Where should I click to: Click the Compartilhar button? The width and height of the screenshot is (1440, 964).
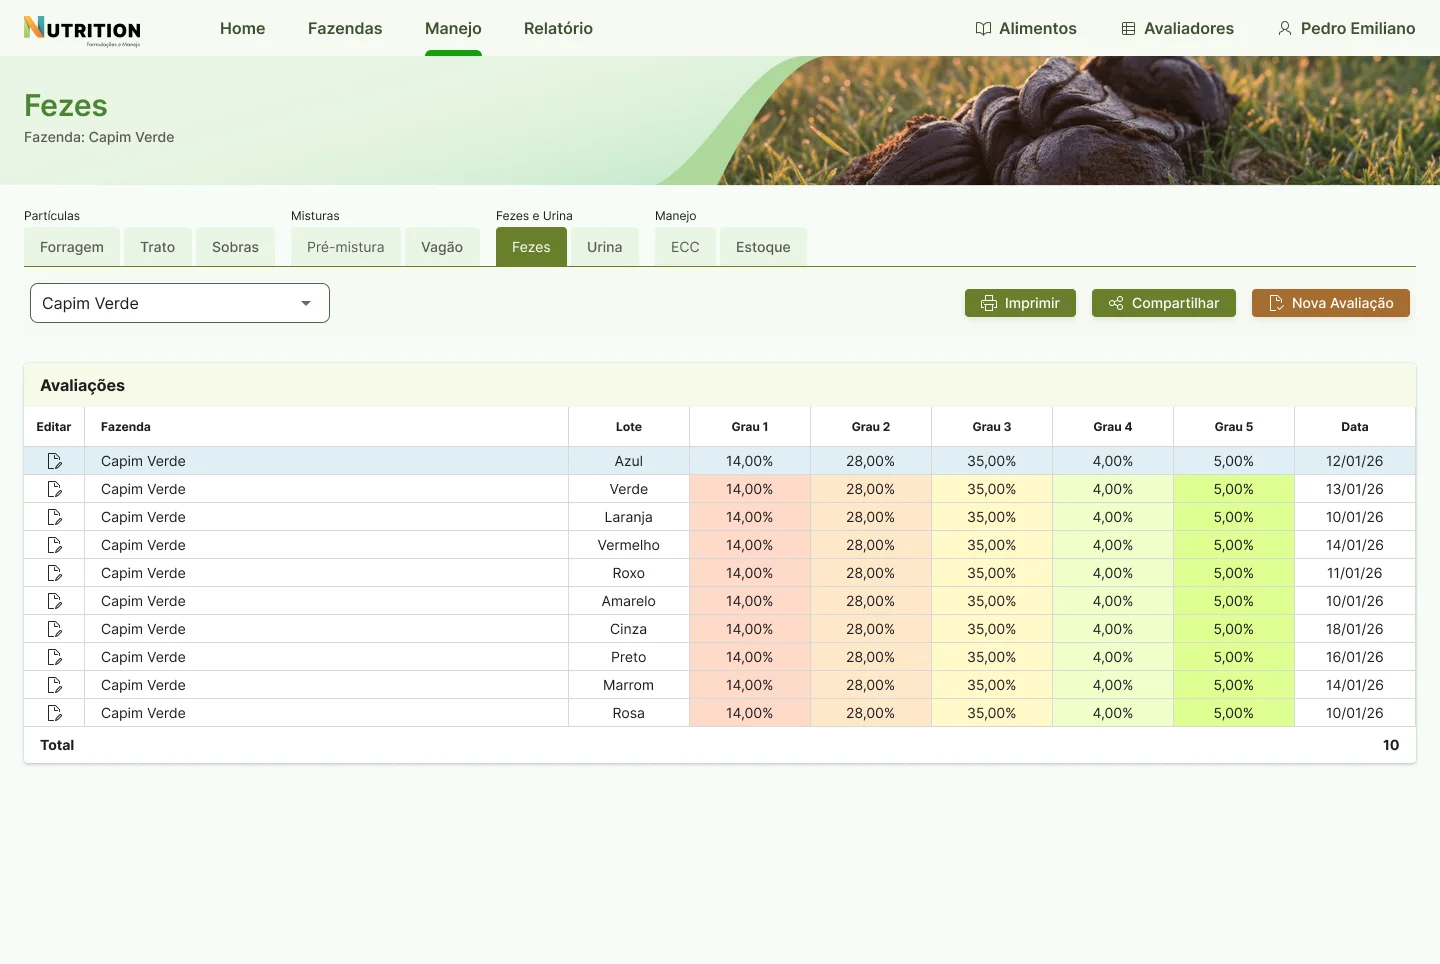(x=1164, y=303)
